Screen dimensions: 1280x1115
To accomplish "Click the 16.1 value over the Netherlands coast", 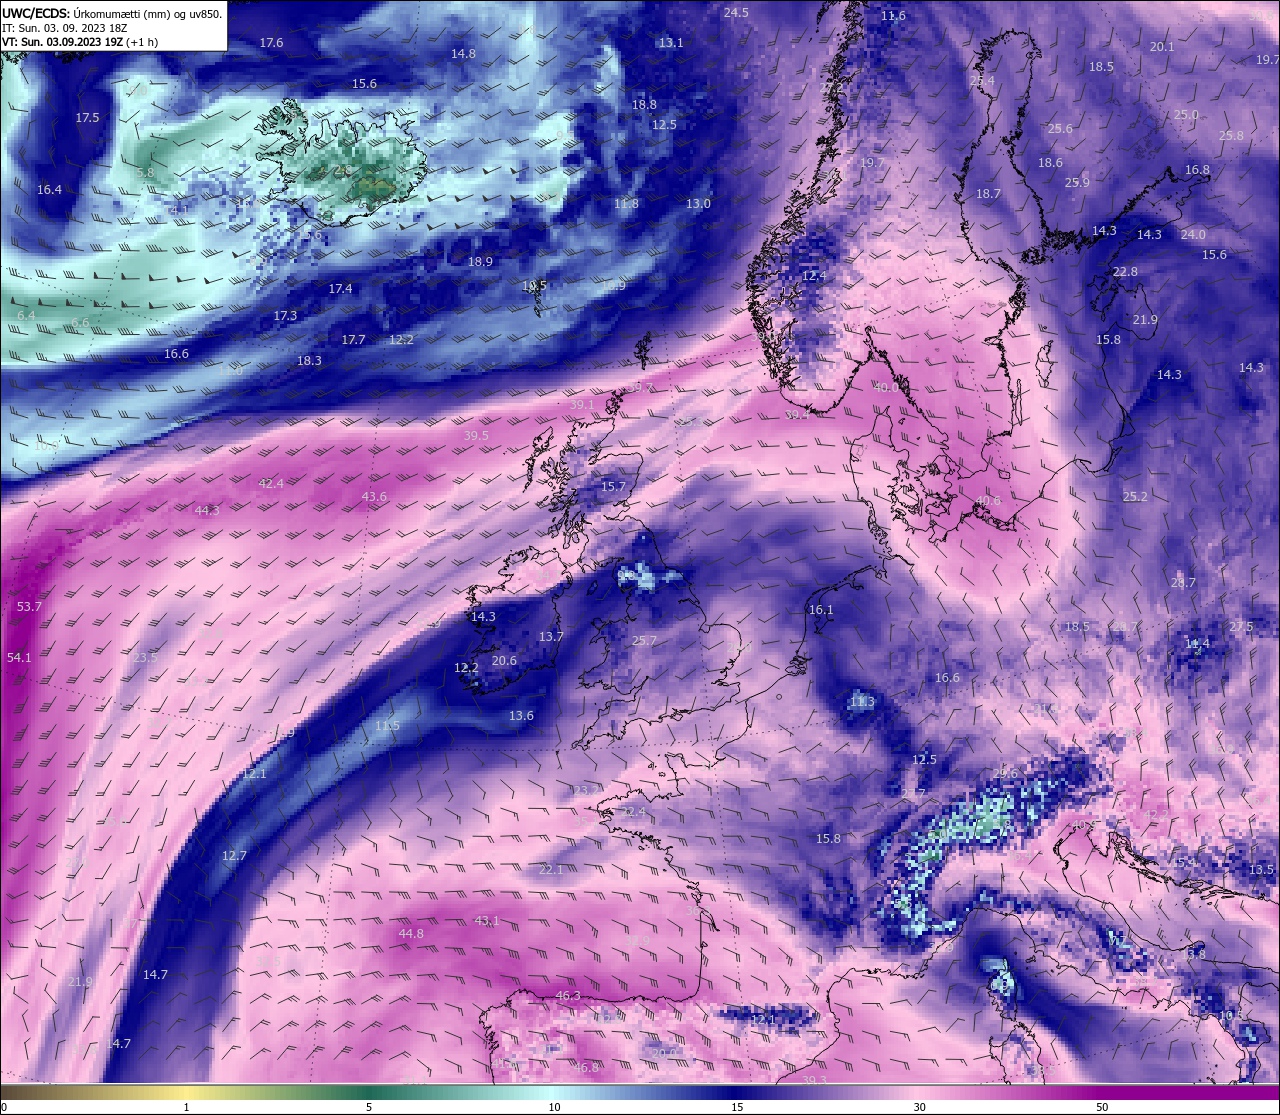I will [821, 610].
